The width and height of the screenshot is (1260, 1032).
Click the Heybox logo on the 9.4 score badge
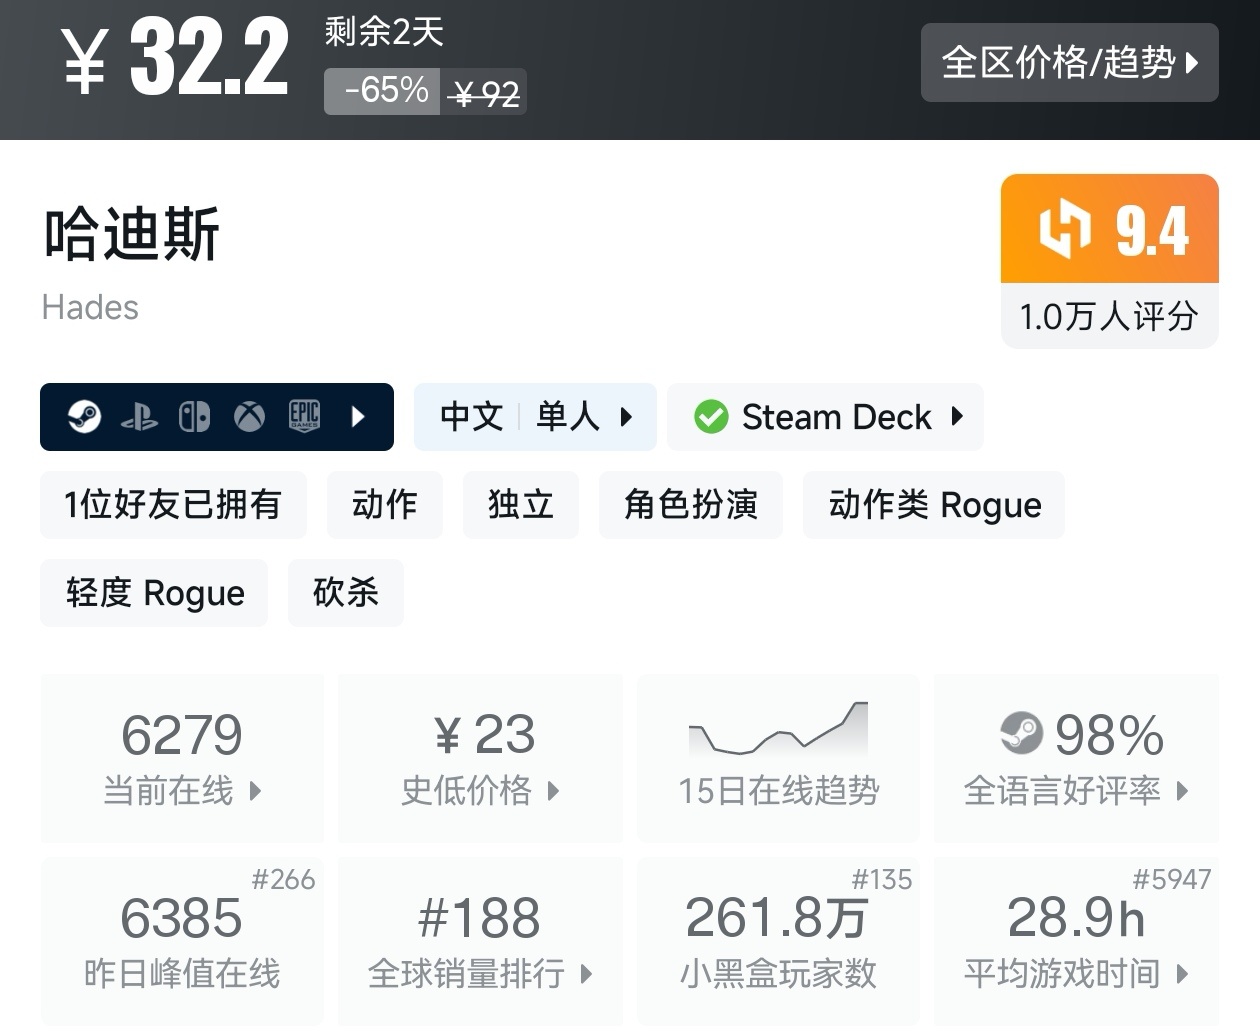pos(1064,228)
